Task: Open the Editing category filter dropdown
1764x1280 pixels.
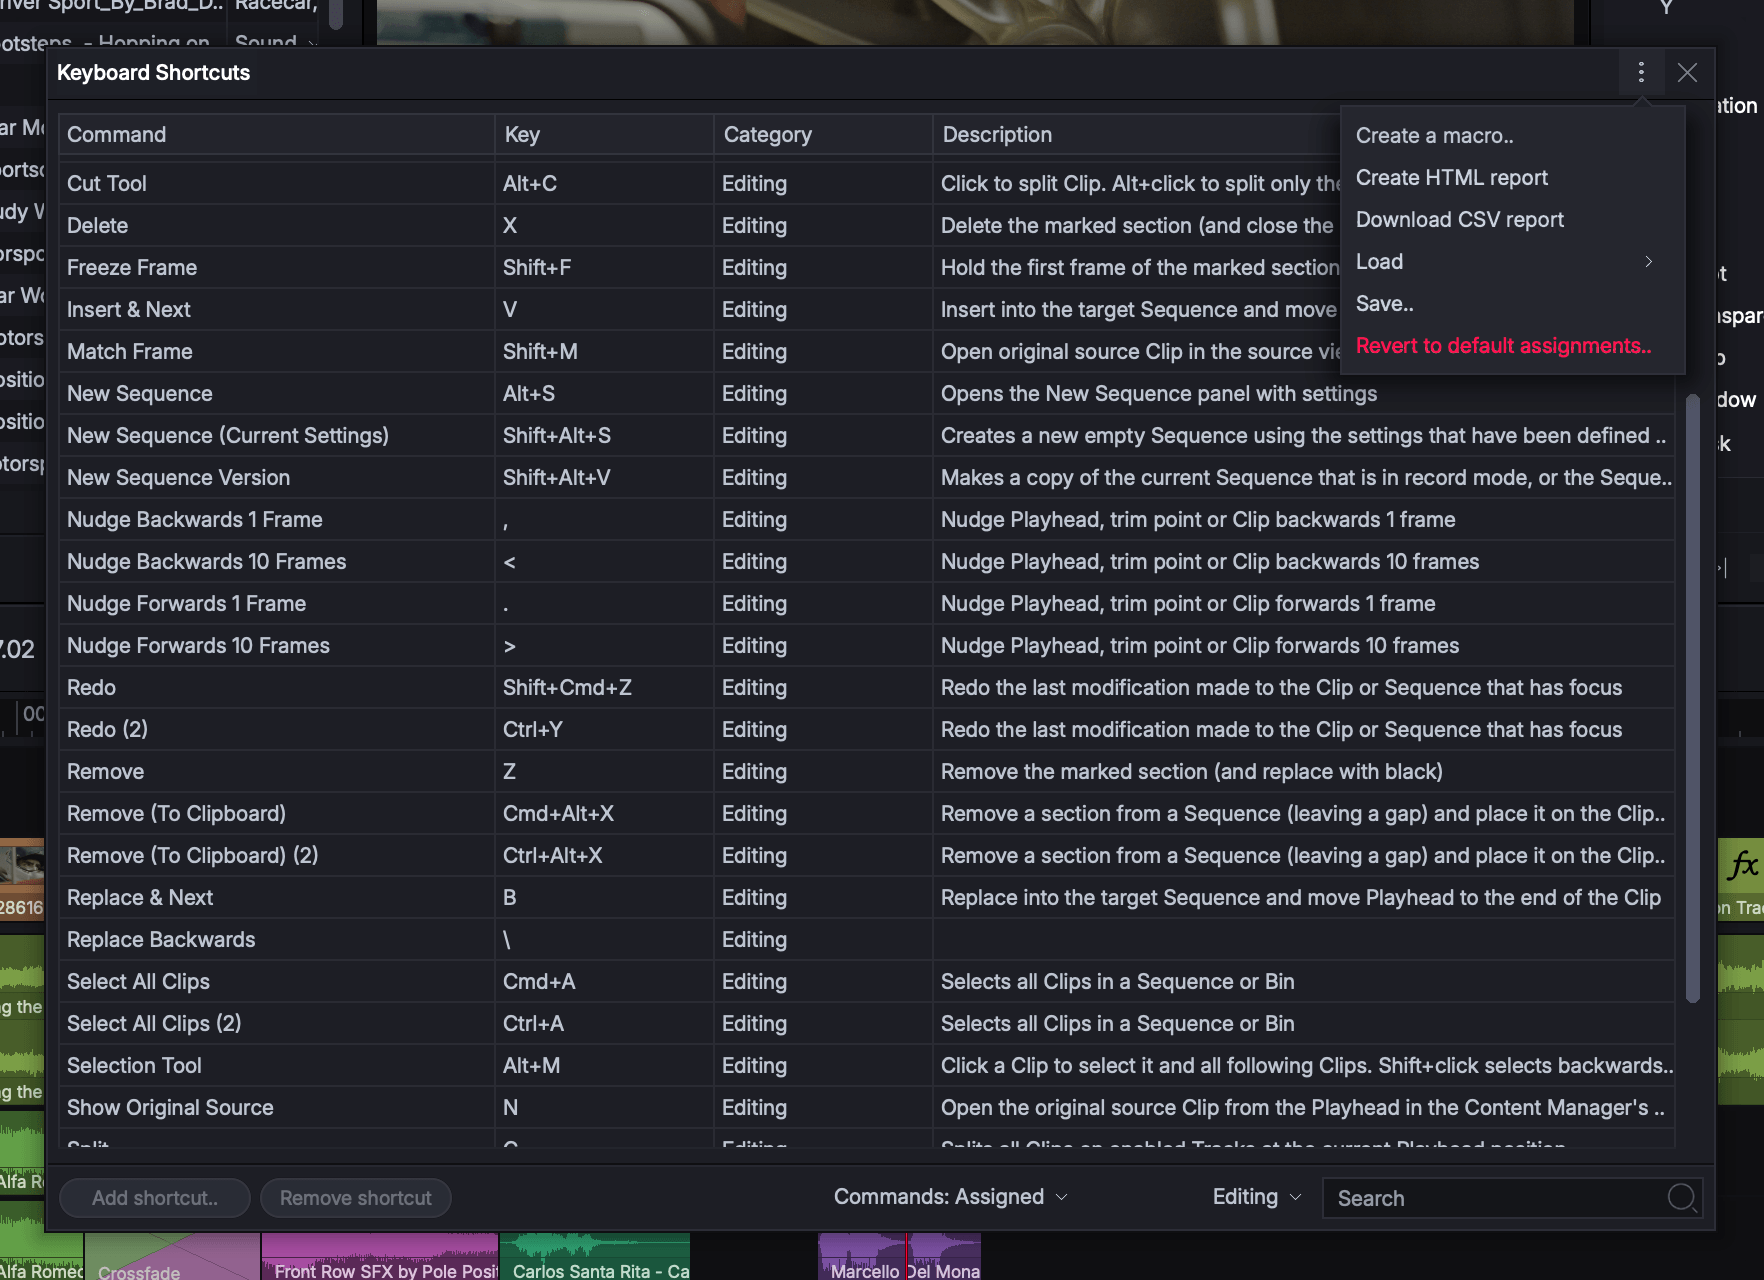Action: tap(1256, 1197)
